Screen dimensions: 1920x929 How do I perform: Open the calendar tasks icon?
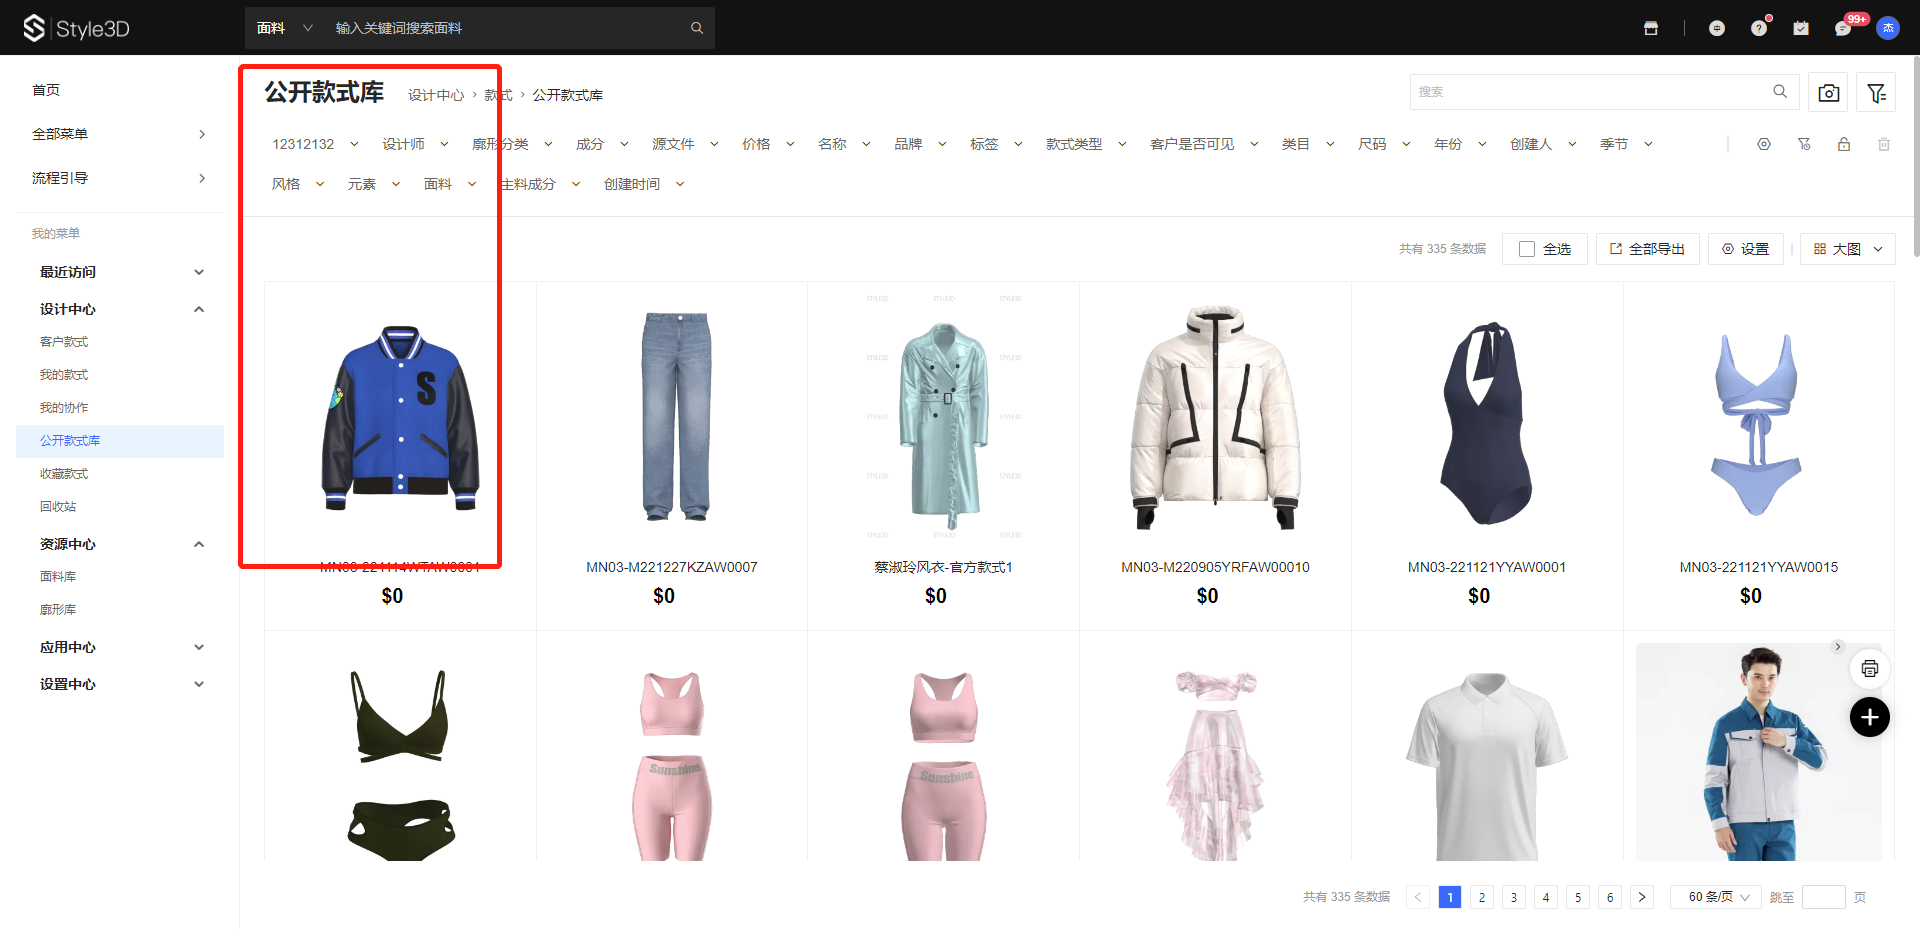click(1801, 28)
